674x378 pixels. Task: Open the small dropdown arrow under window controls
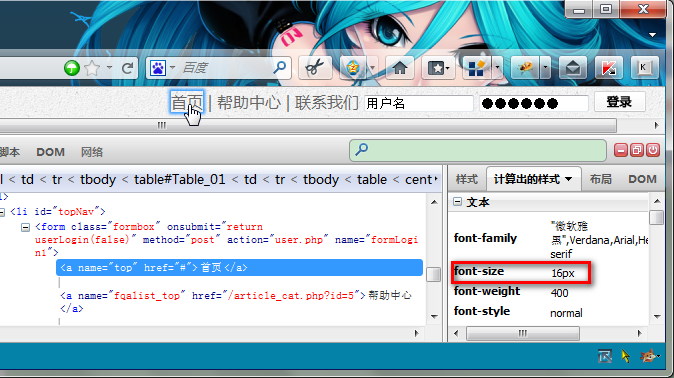click(653, 34)
